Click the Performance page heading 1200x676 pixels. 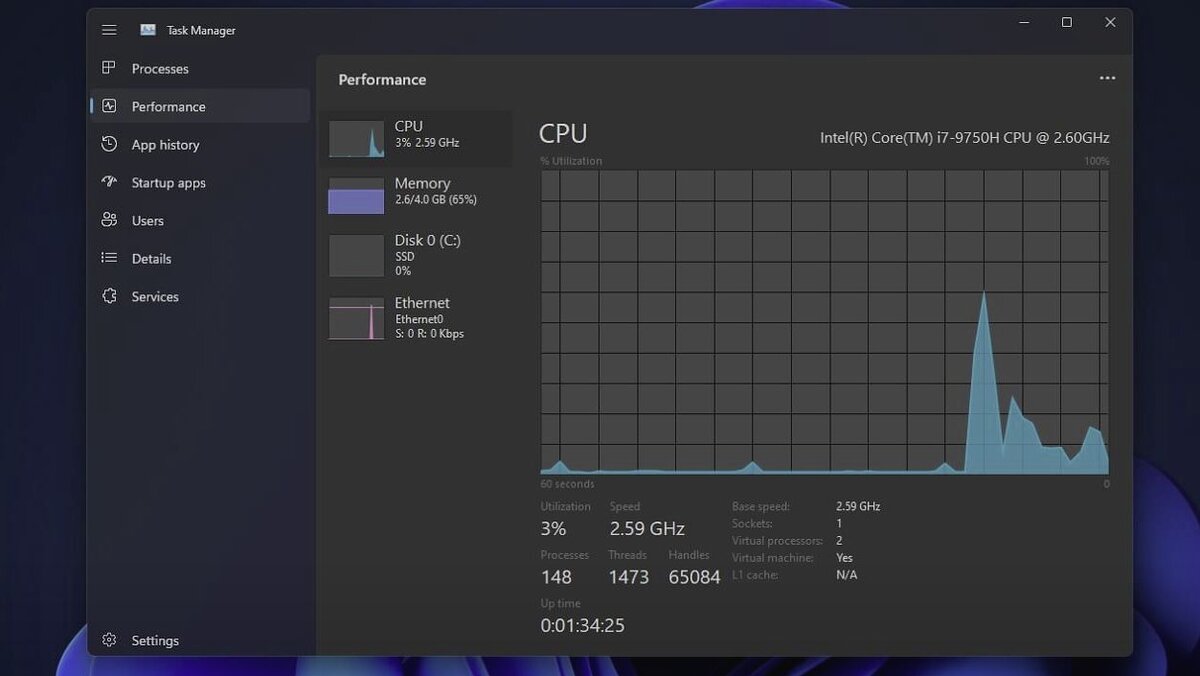[x=382, y=80]
